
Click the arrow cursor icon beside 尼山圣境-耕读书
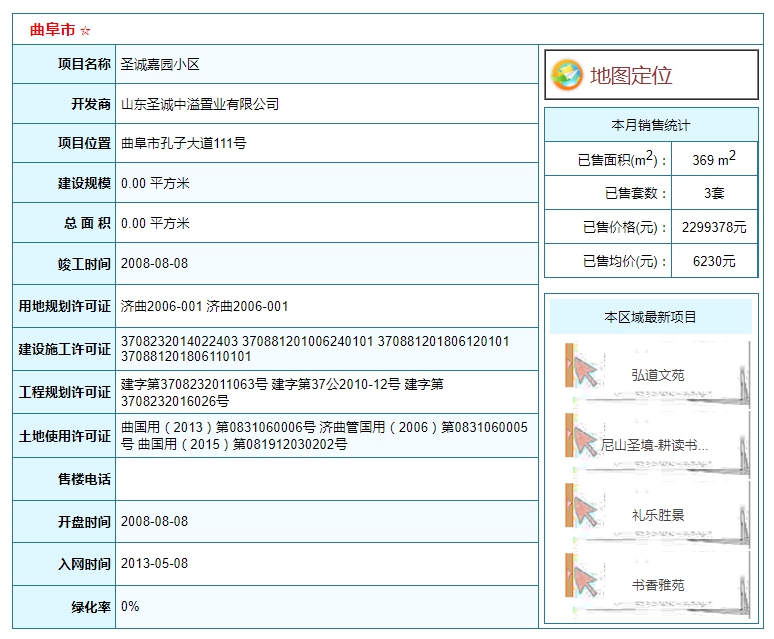(585, 442)
